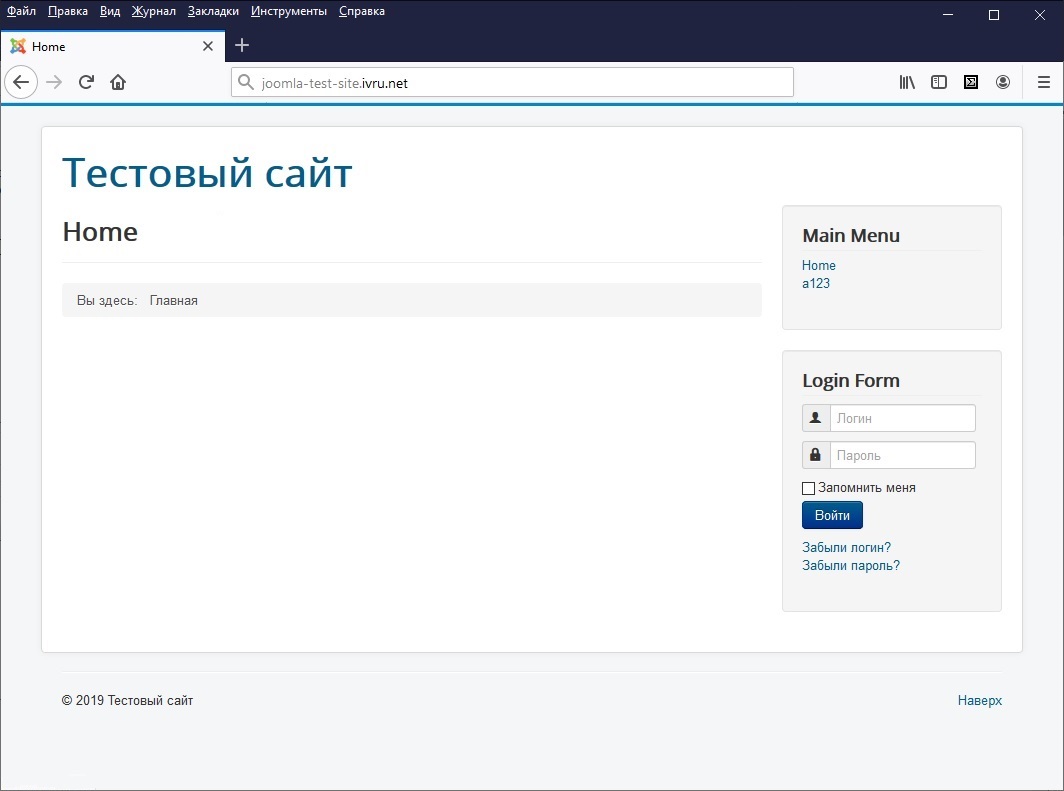Select the Home browser tab
Image resolution: width=1064 pixels, height=791 pixels.
point(113,46)
